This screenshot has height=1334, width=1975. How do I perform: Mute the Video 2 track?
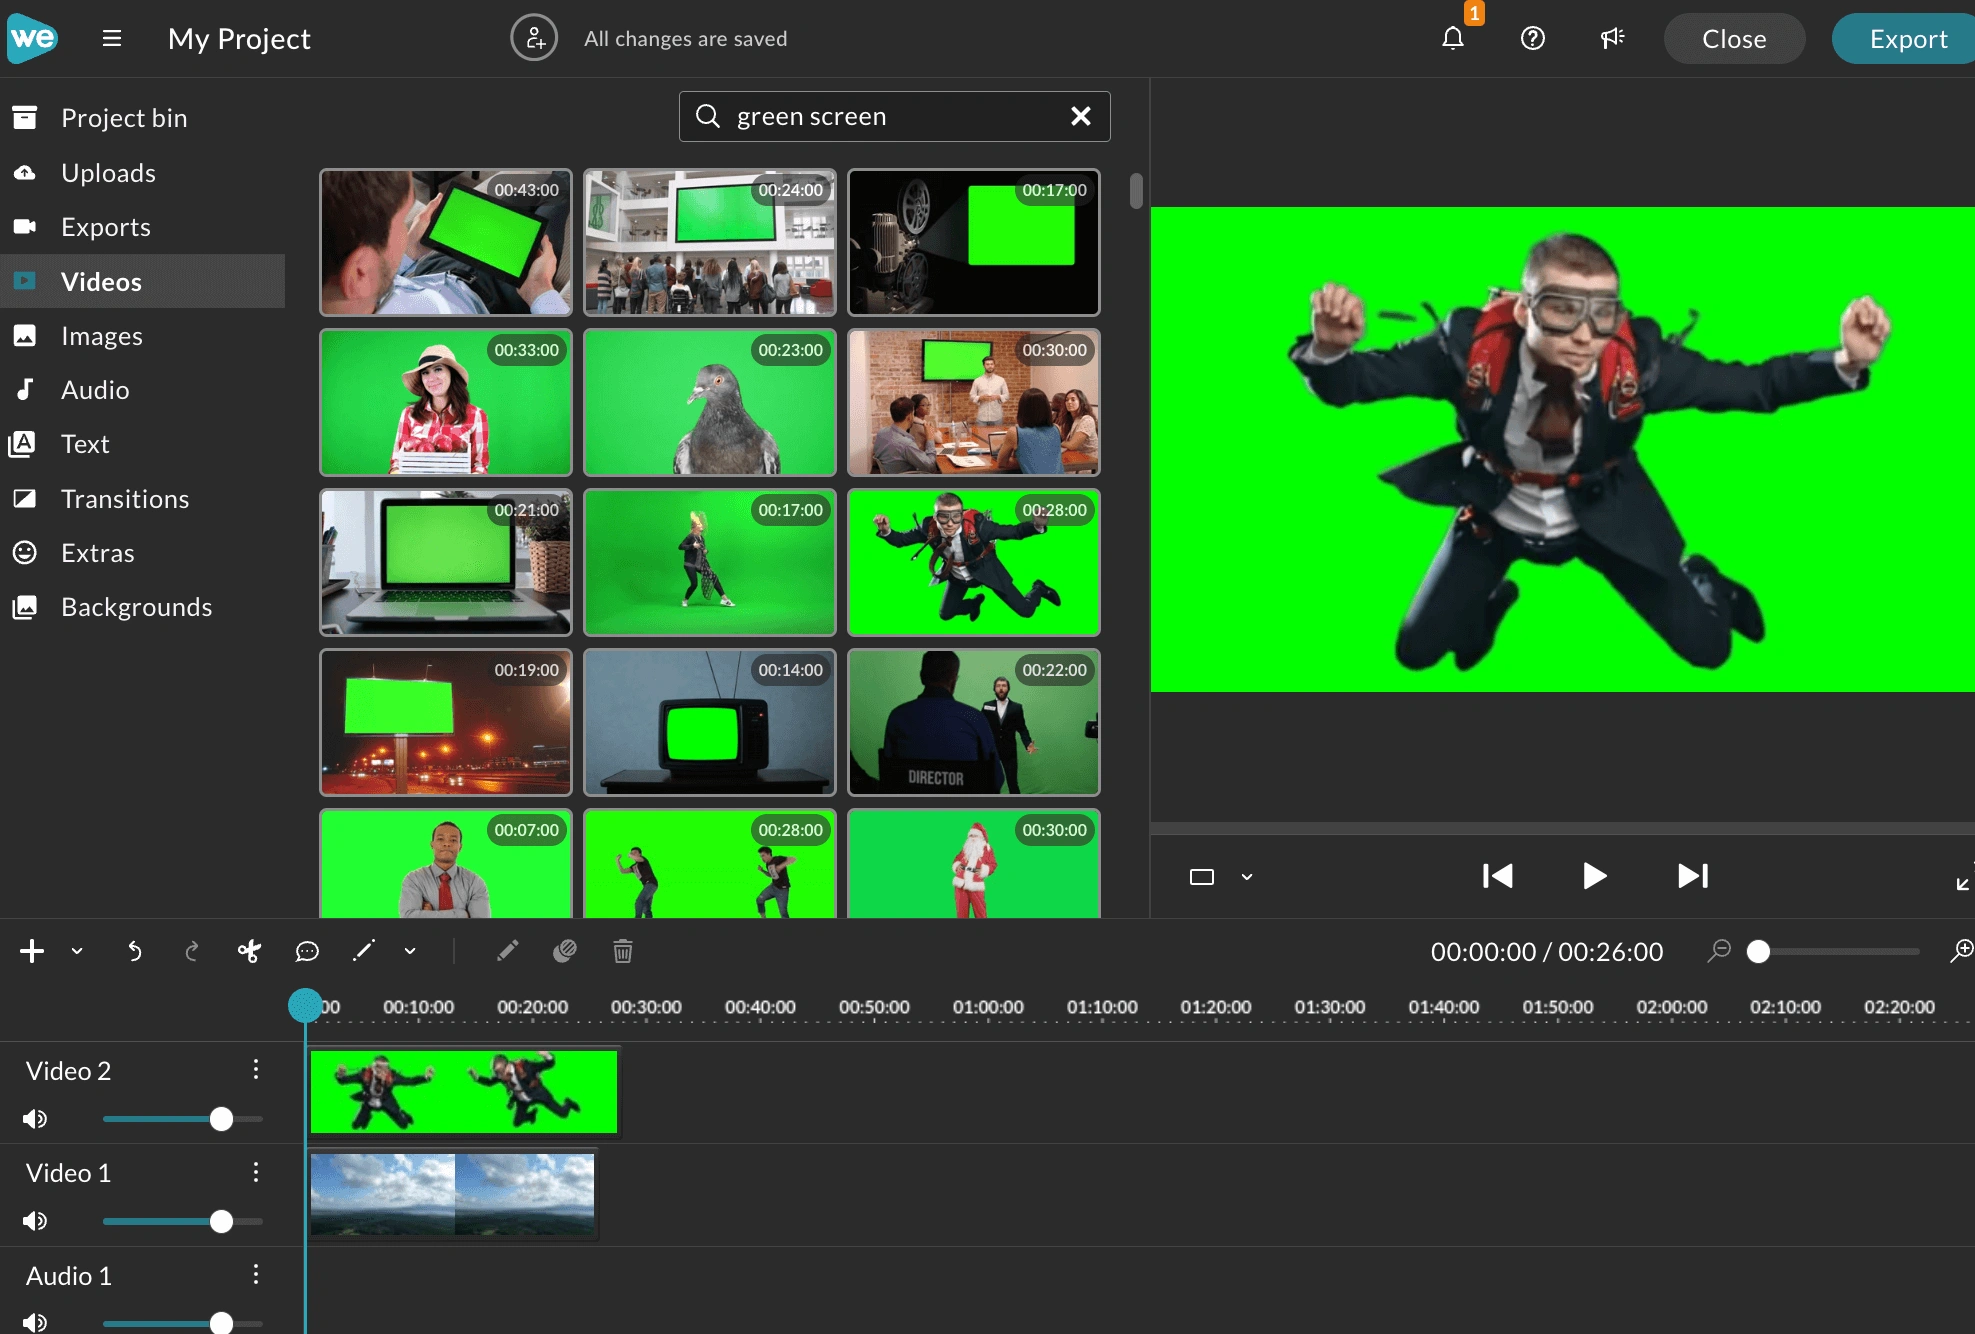tap(35, 1118)
